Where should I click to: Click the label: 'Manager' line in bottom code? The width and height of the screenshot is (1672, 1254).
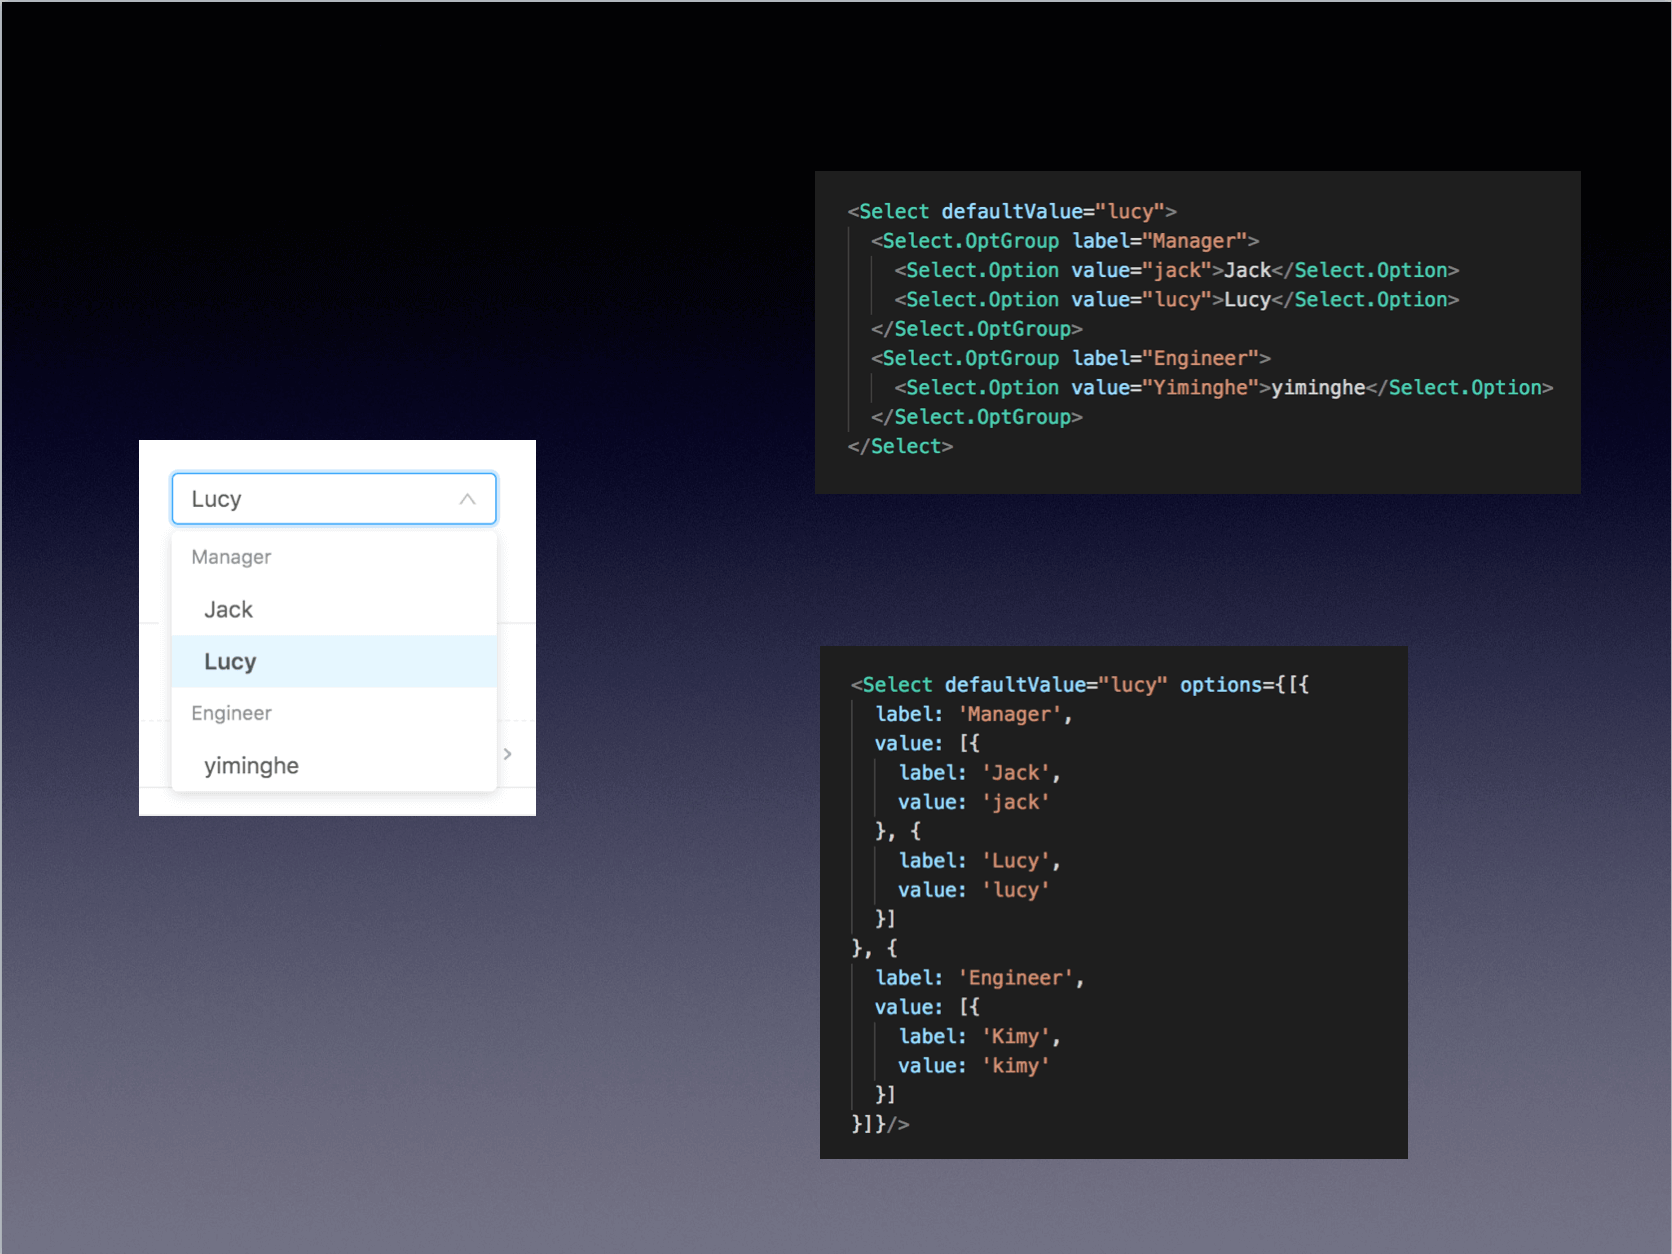point(973,714)
